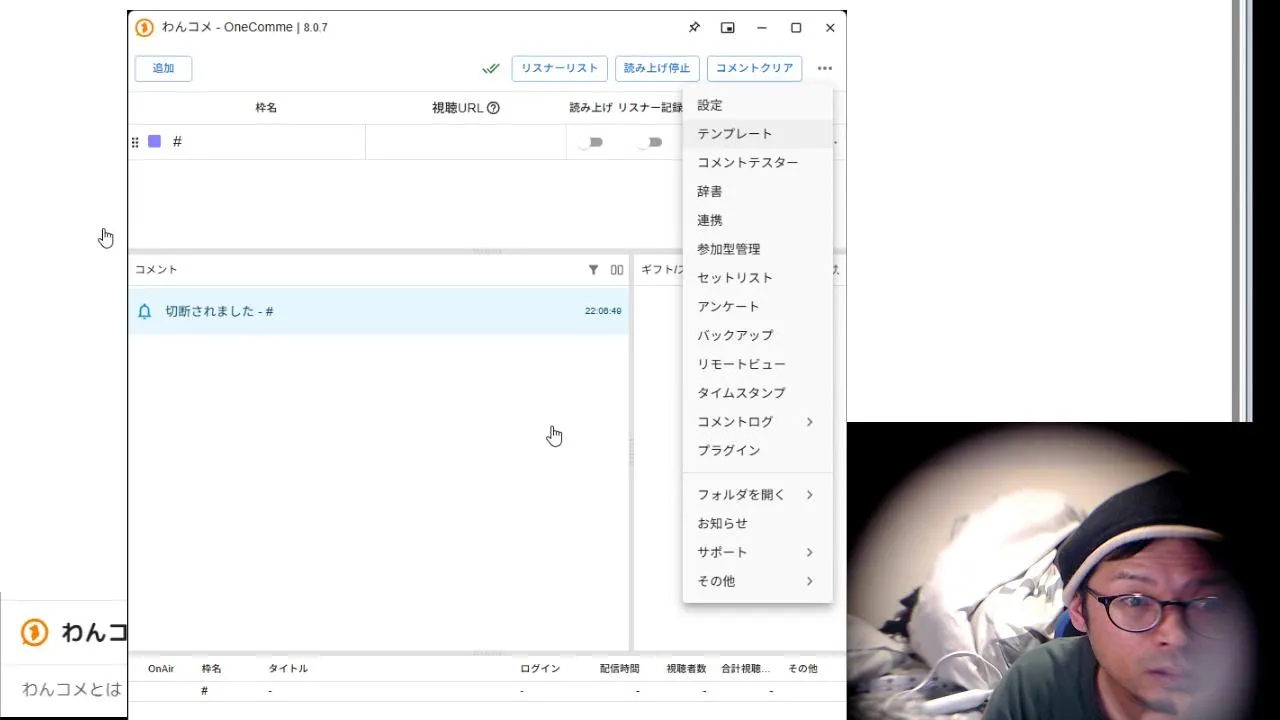Click the コメント panel heading
The image size is (1280, 720).
coord(156,270)
